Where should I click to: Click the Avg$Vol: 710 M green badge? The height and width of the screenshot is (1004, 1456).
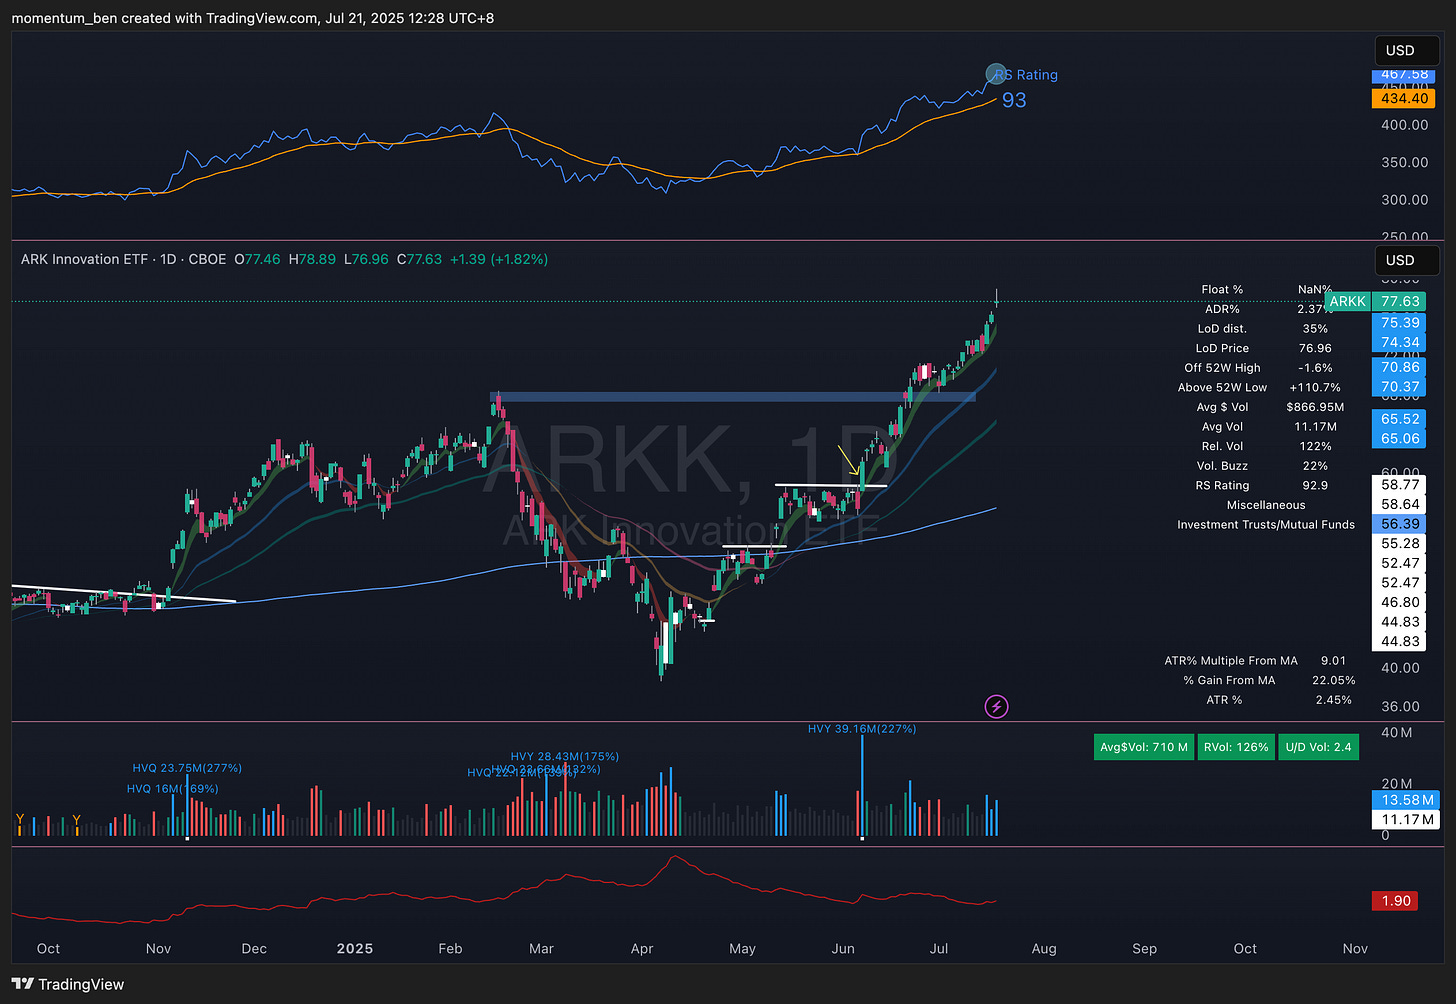pyautogui.click(x=1144, y=747)
